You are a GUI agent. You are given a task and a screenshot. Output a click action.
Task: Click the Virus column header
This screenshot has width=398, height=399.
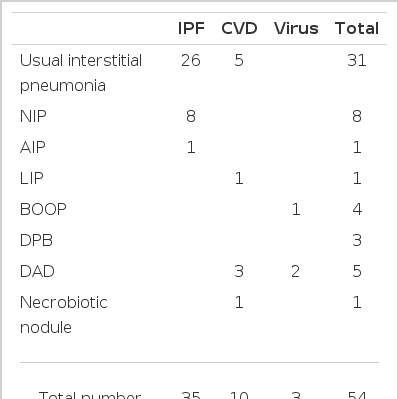(x=296, y=28)
